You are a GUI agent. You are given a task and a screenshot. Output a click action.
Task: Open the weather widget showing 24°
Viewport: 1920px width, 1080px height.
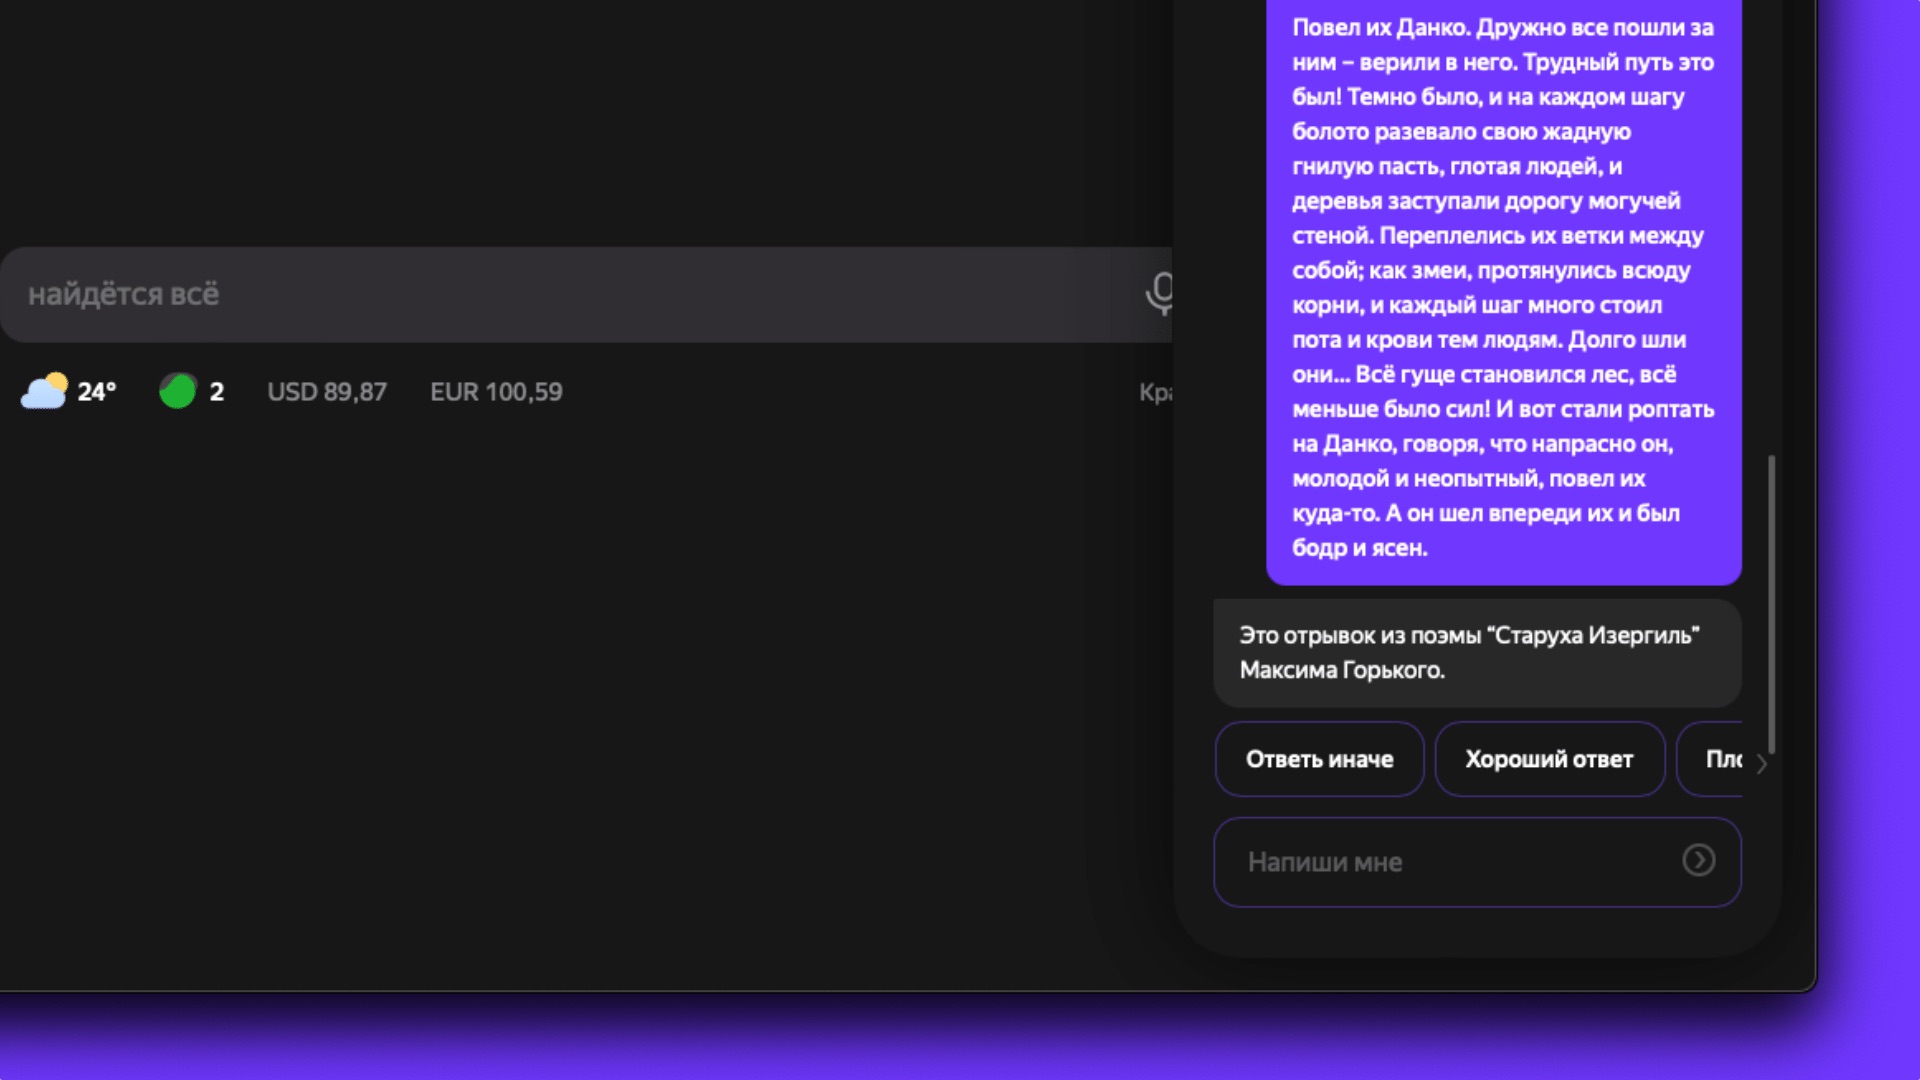point(69,391)
